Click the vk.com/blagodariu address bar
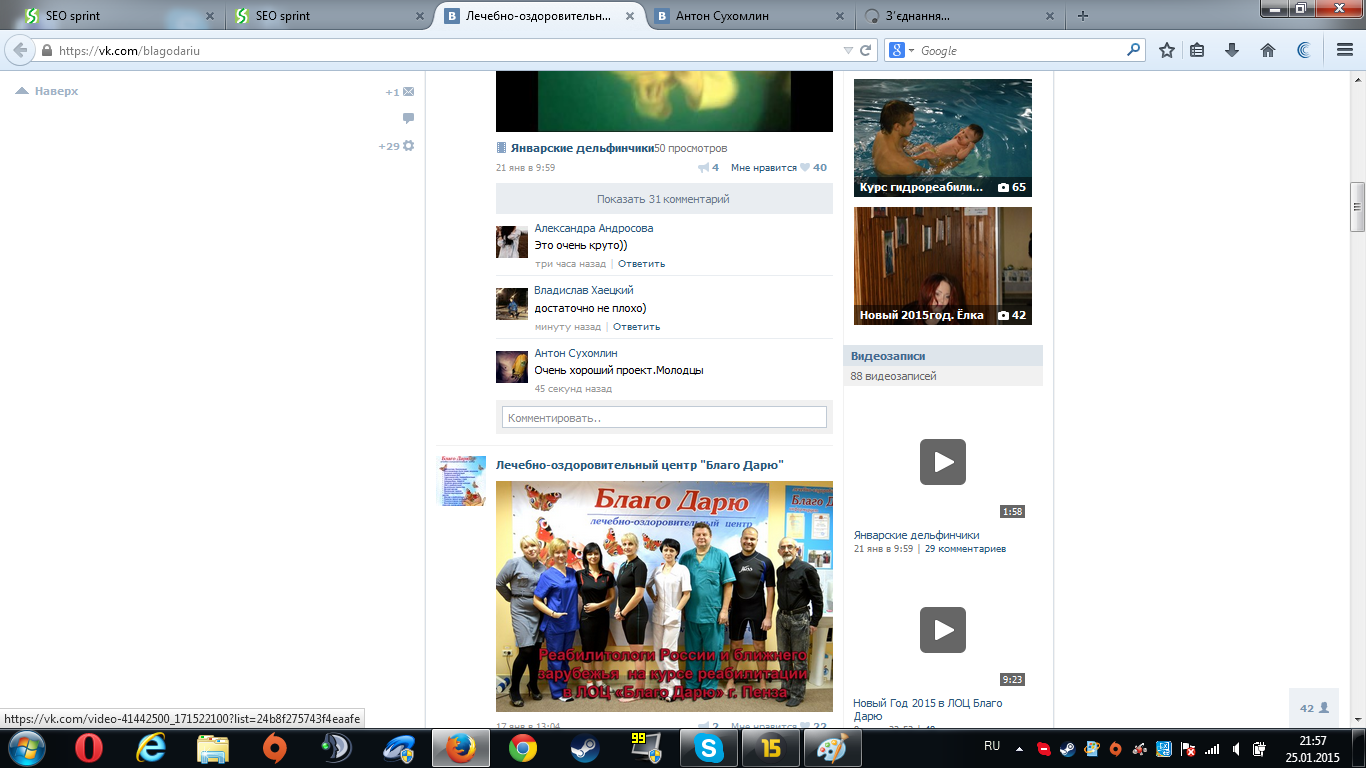Image resolution: width=1366 pixels, height=768 pixels. point(440,50)
